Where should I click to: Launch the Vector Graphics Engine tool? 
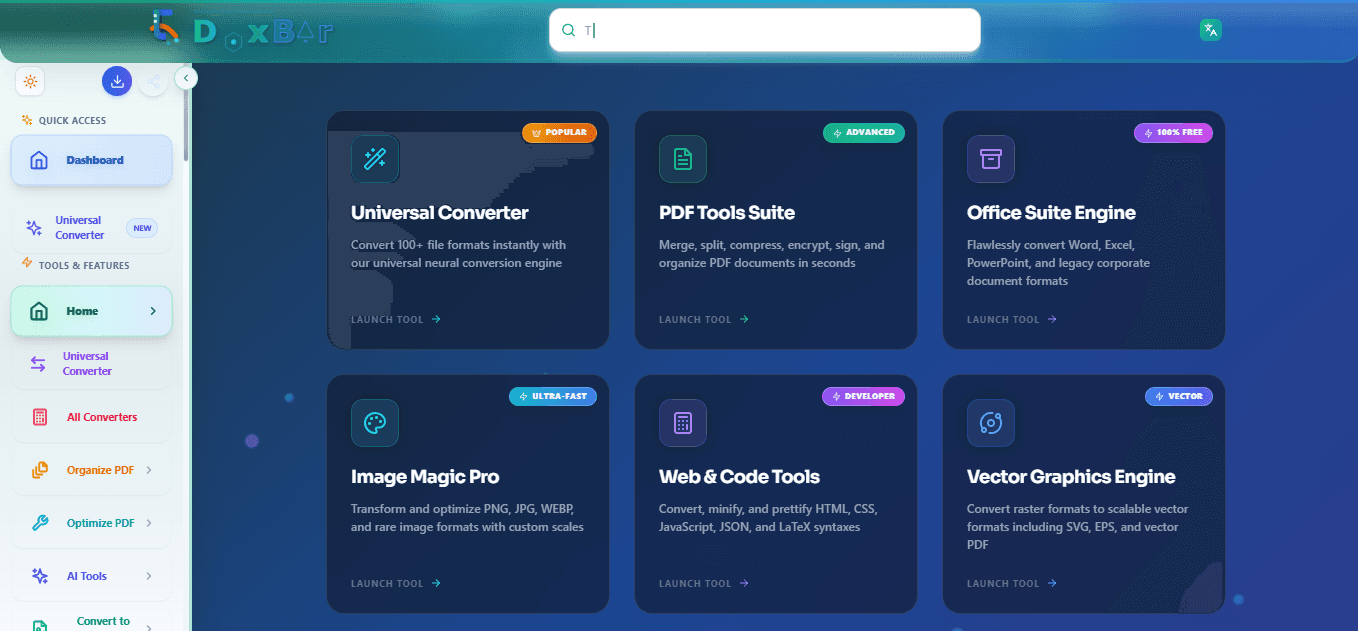point(1012,584)
